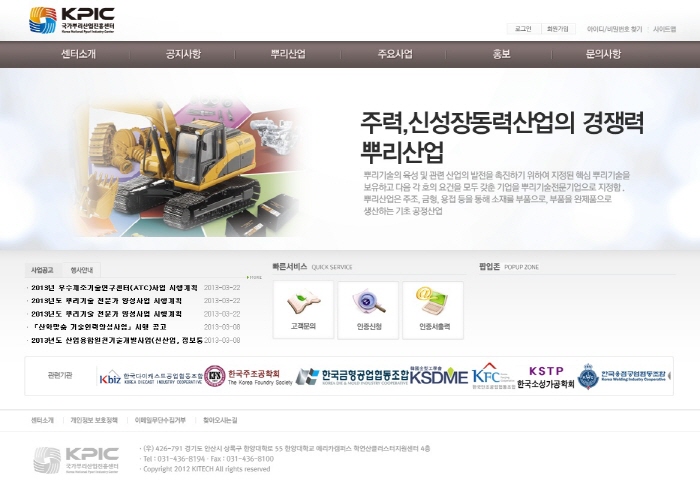This screenshot has height=500, width=700.
Task: Open the 인증서출력 laptop icon
Action: 433,310
